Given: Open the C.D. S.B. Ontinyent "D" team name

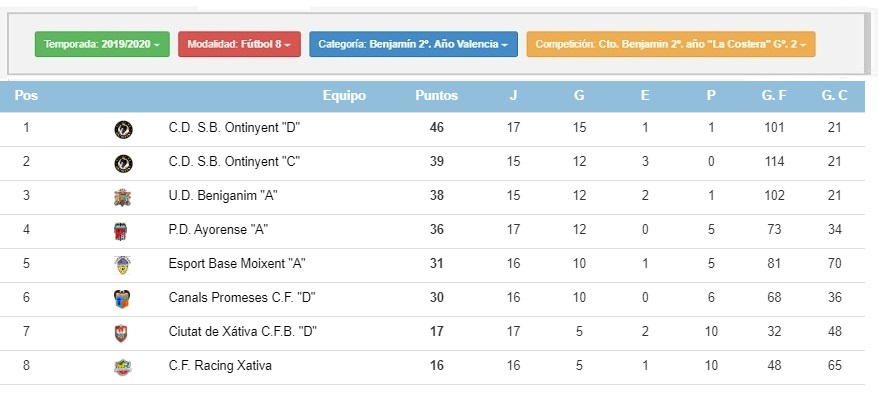Looking at the screenshot, I should (x=235, y=128).
